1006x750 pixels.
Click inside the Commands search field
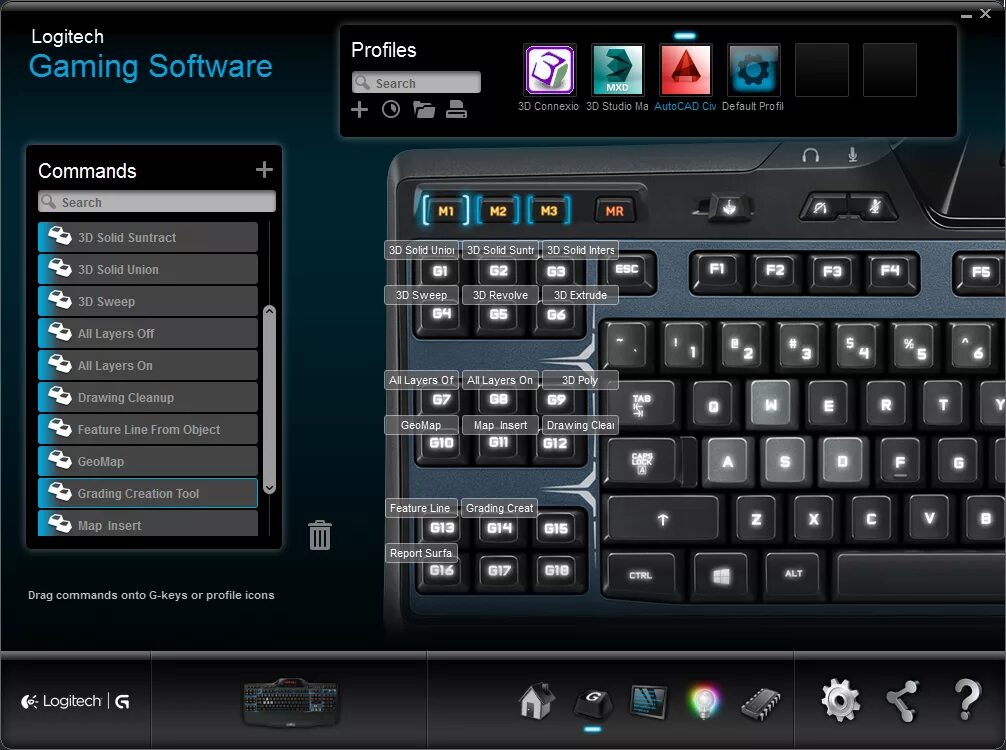coord(157,201)
